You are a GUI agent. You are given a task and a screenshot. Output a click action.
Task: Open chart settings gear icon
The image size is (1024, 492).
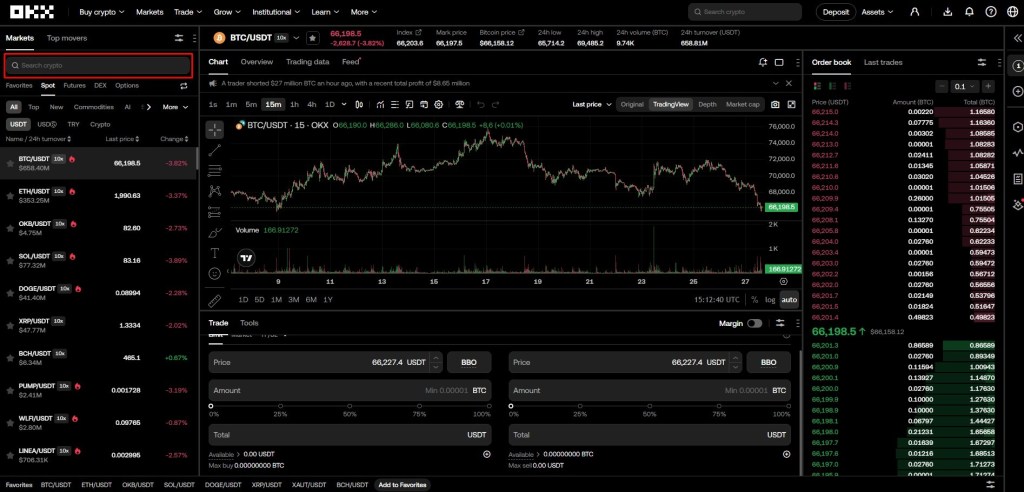pyautogui.click(x=439, y=105)
